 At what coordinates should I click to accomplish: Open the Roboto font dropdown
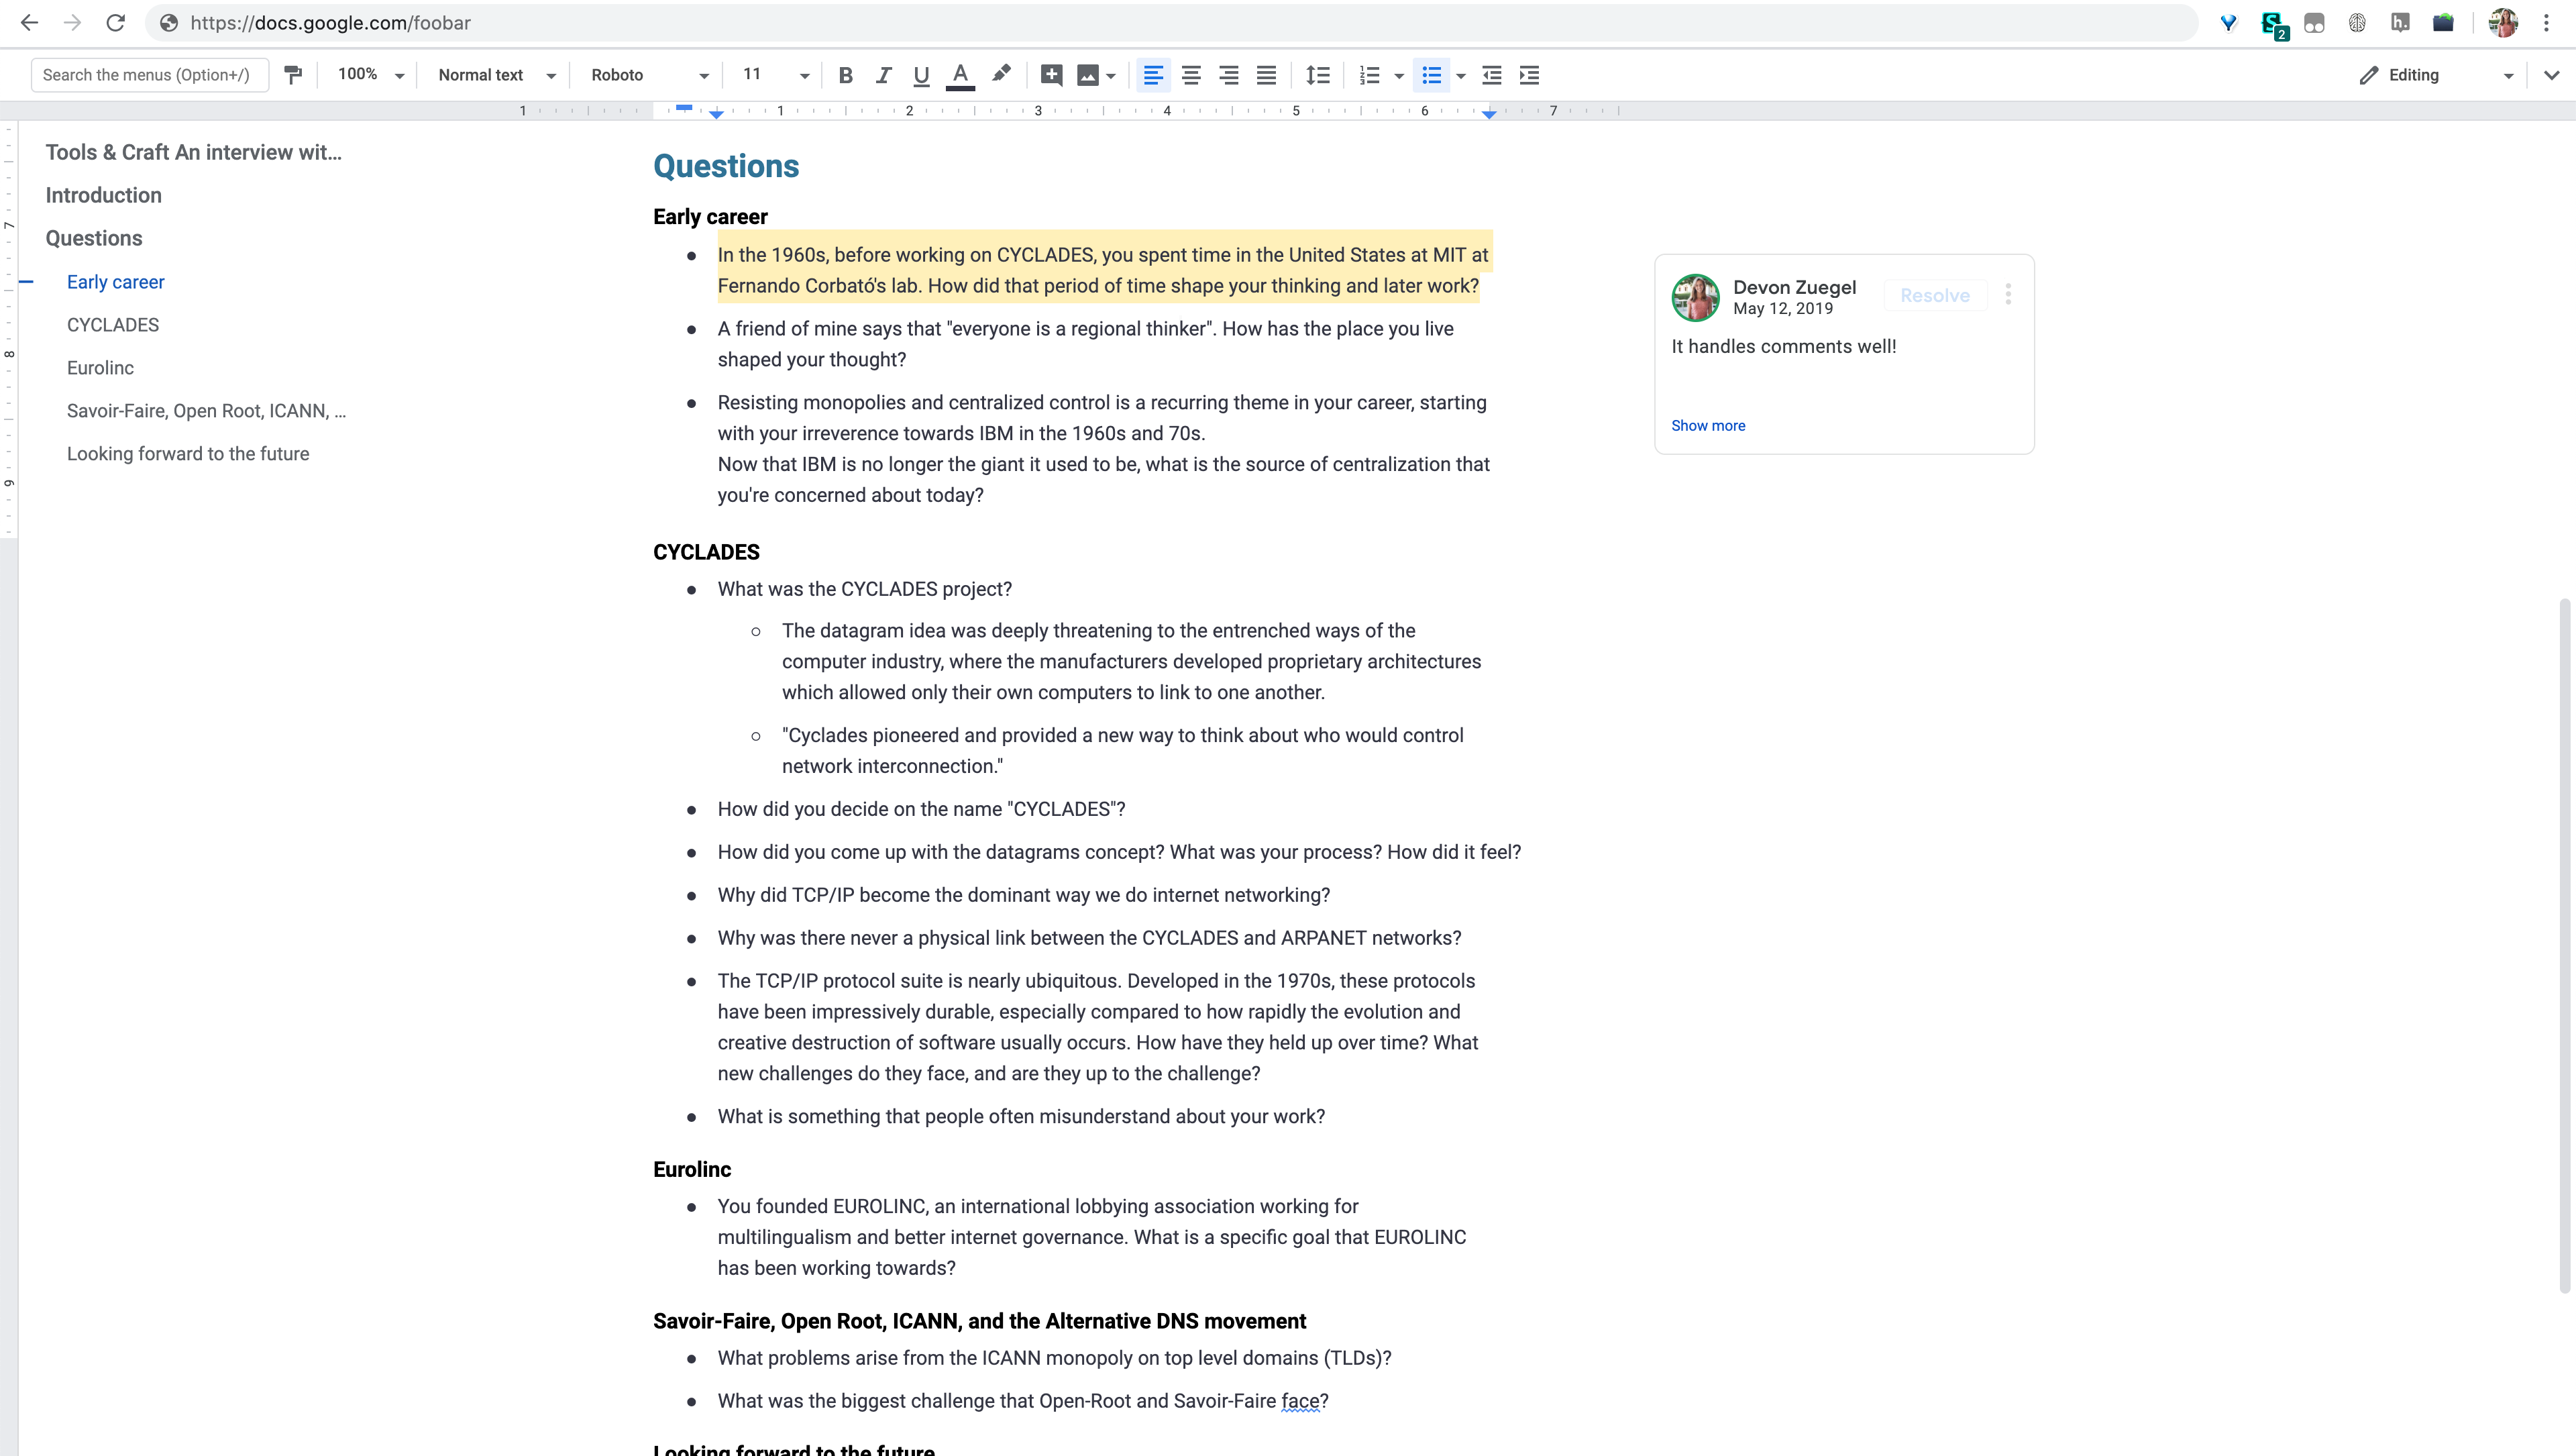click(649, 75)
